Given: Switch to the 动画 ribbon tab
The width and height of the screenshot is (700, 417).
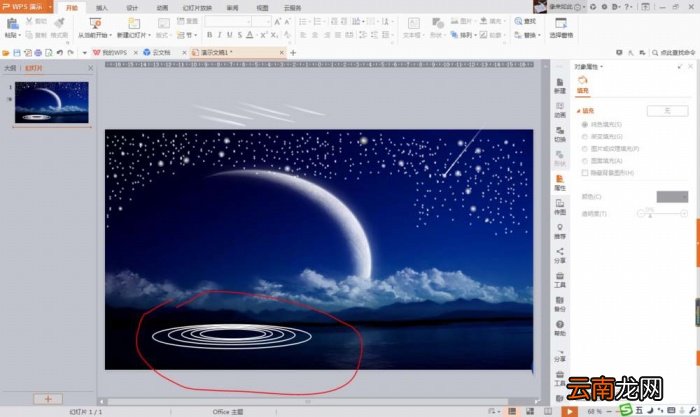Looking at the screenshot, I should pyautogui.click(x=162, y=8).
